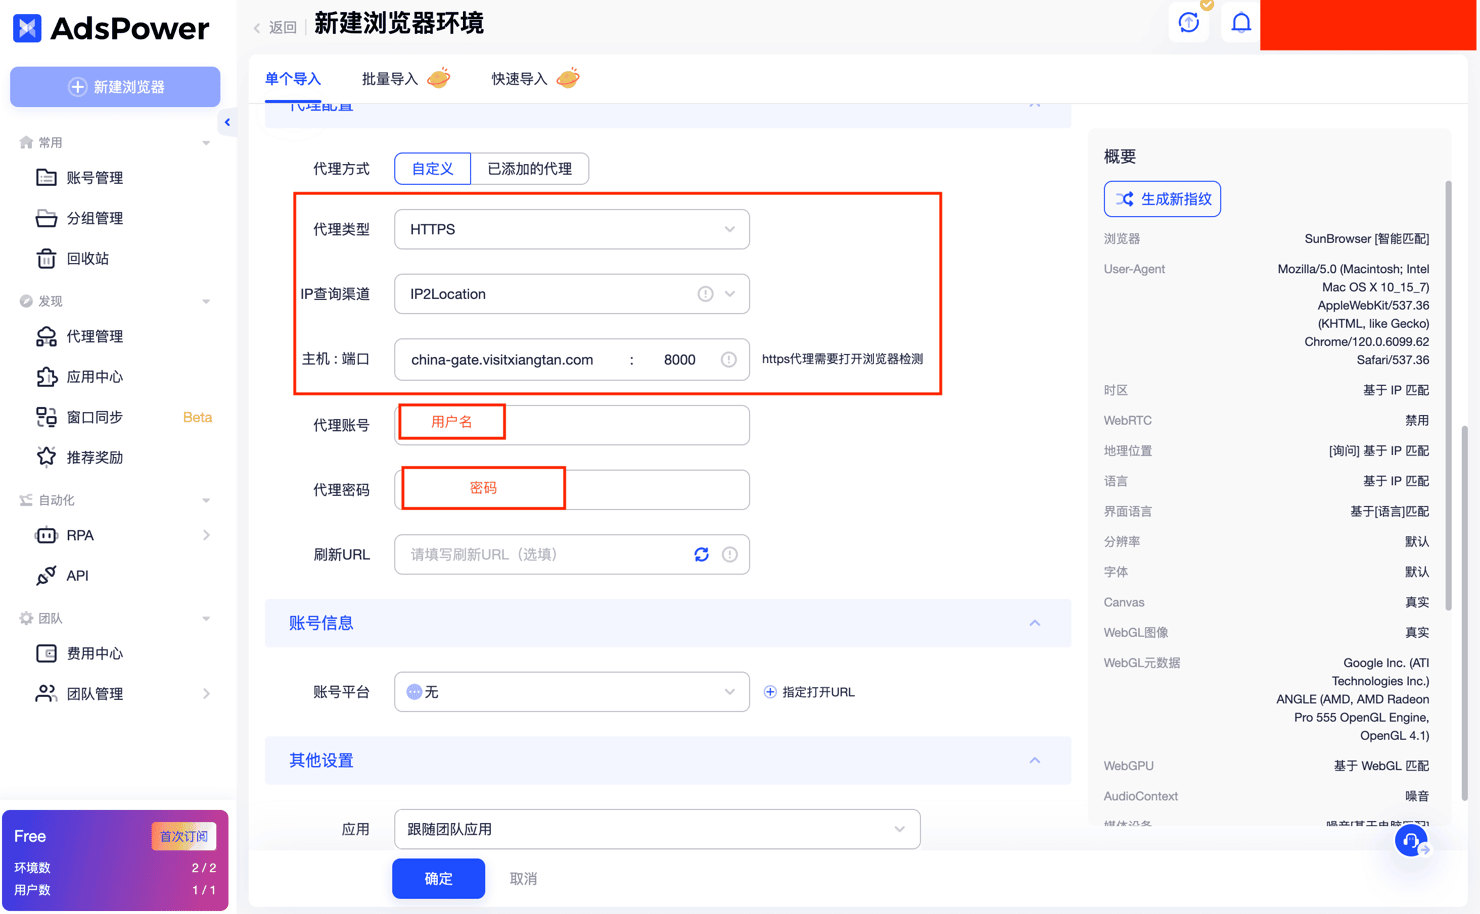Image resolution: width=1480 pixels, height=914 pixels.
Task: Open the 账号平台 dropdown
Action: 572,692
